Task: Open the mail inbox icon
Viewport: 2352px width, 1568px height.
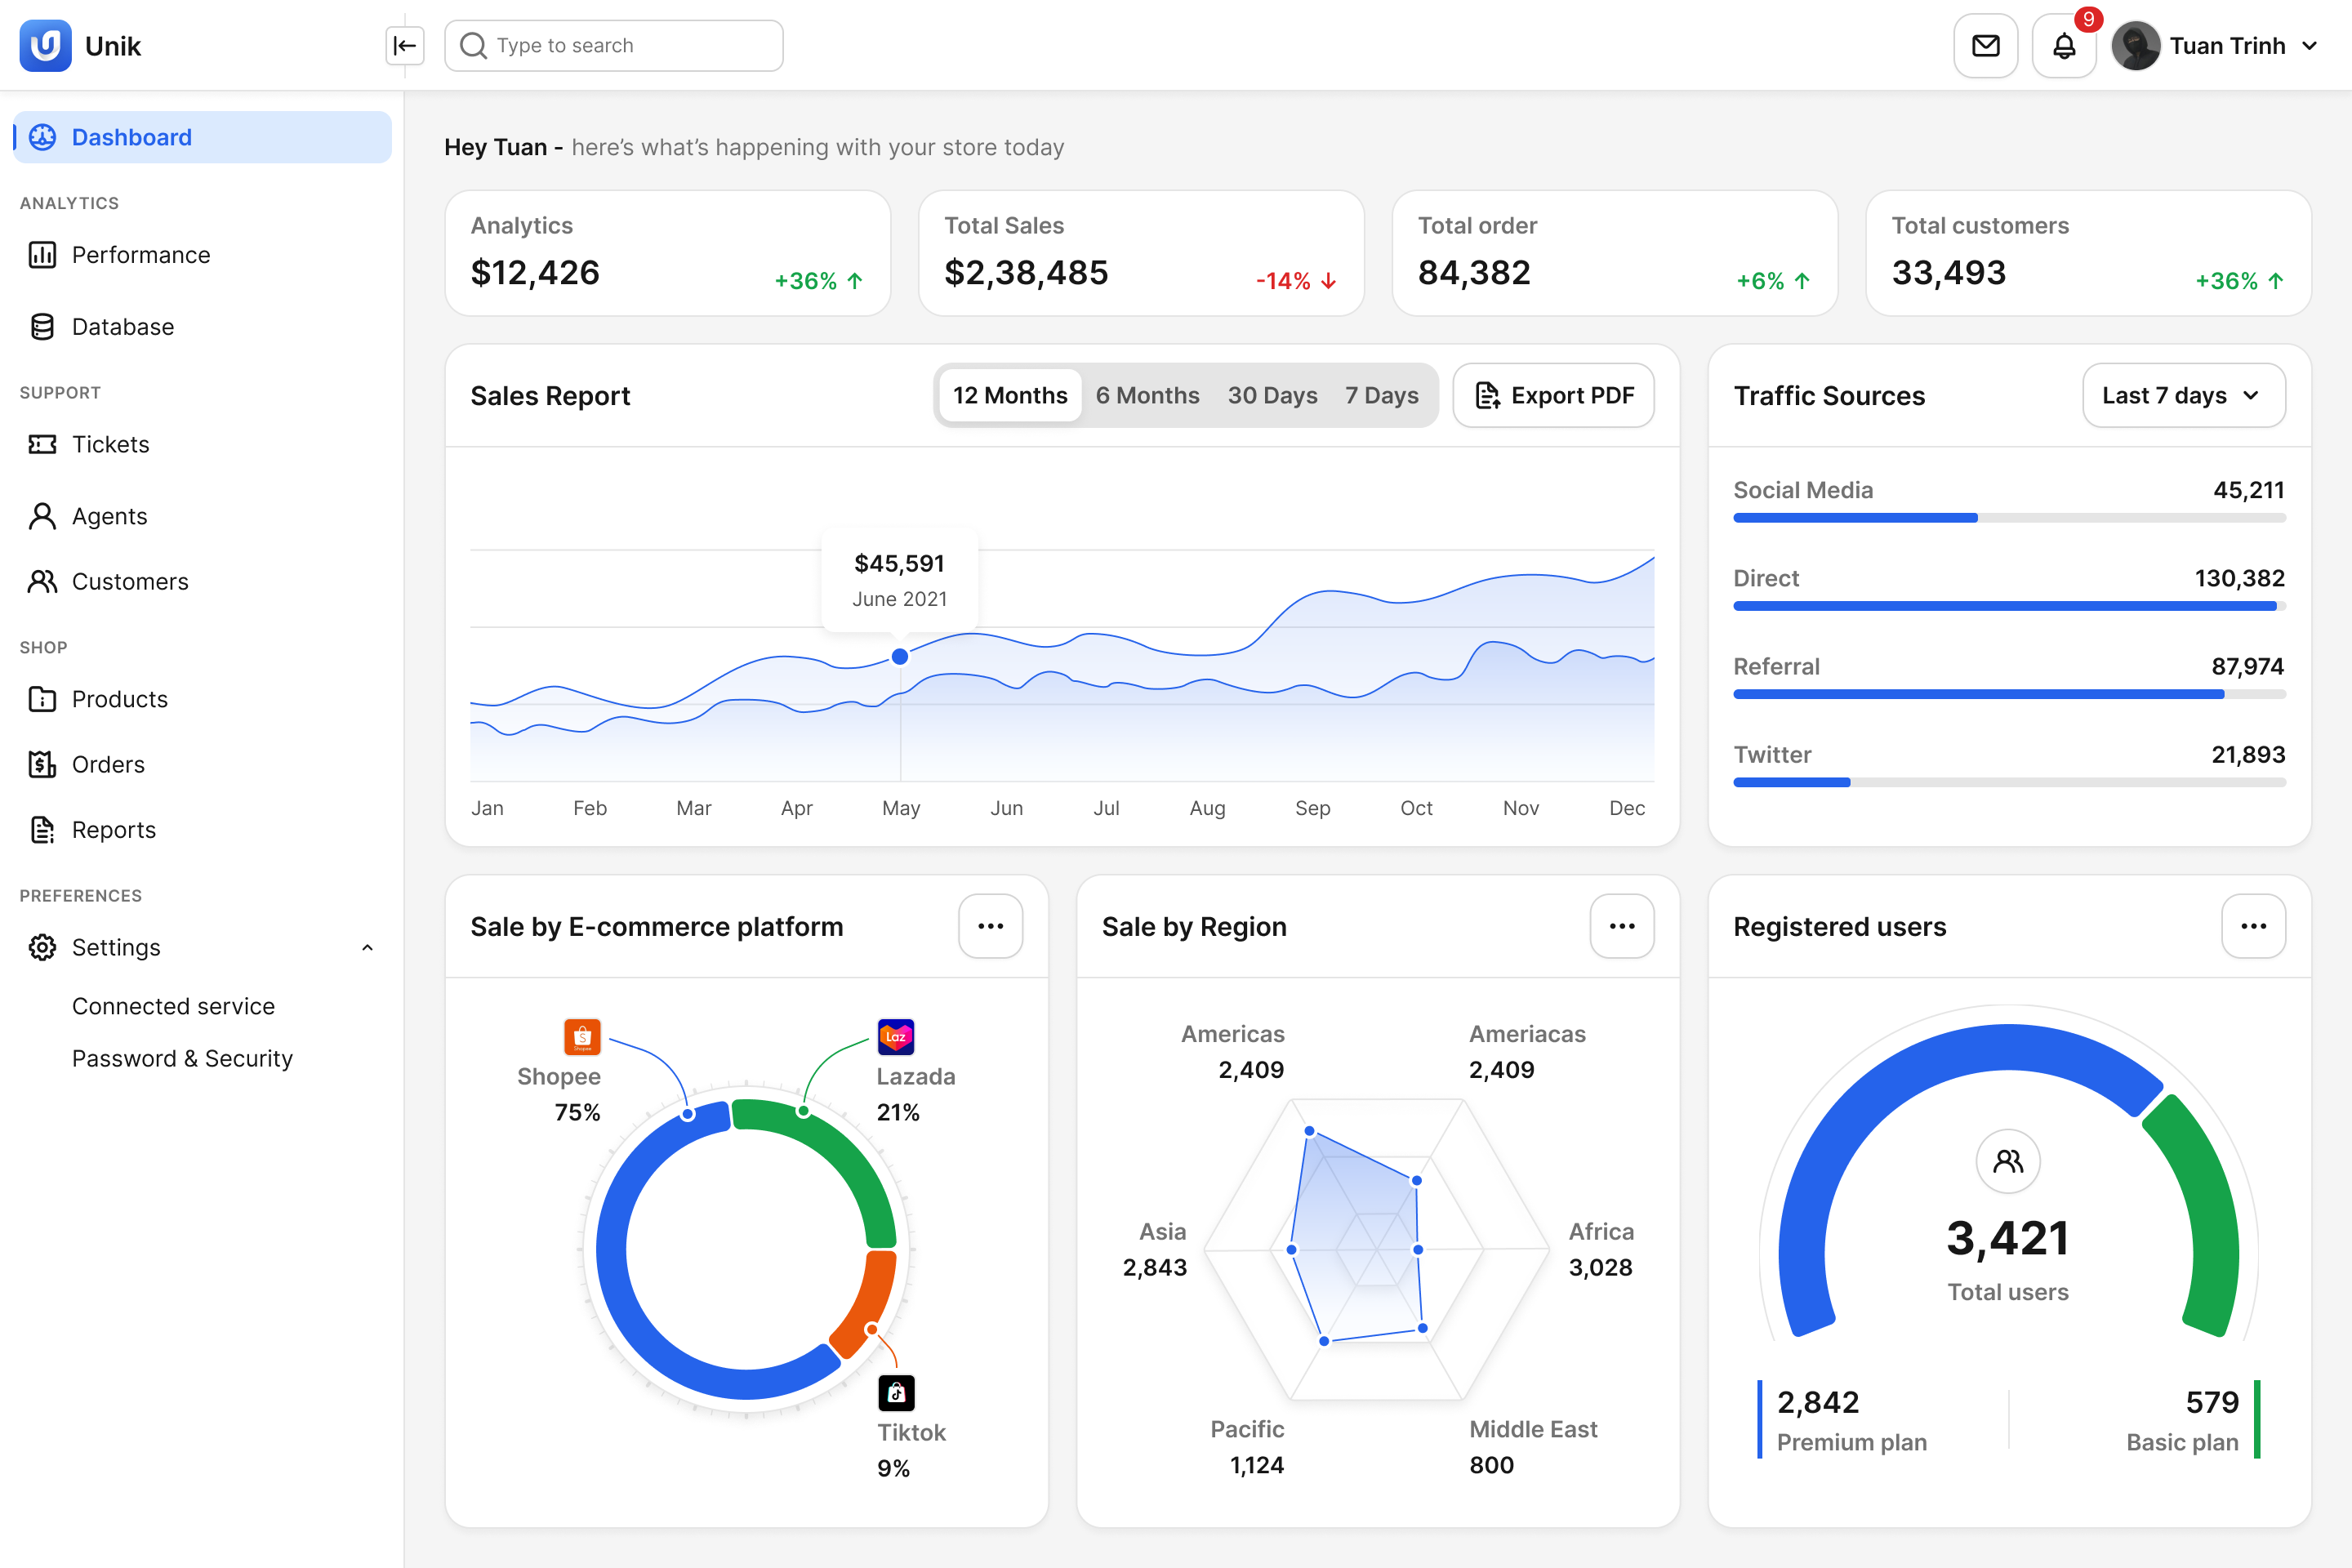Action: tap(1985, 46)
